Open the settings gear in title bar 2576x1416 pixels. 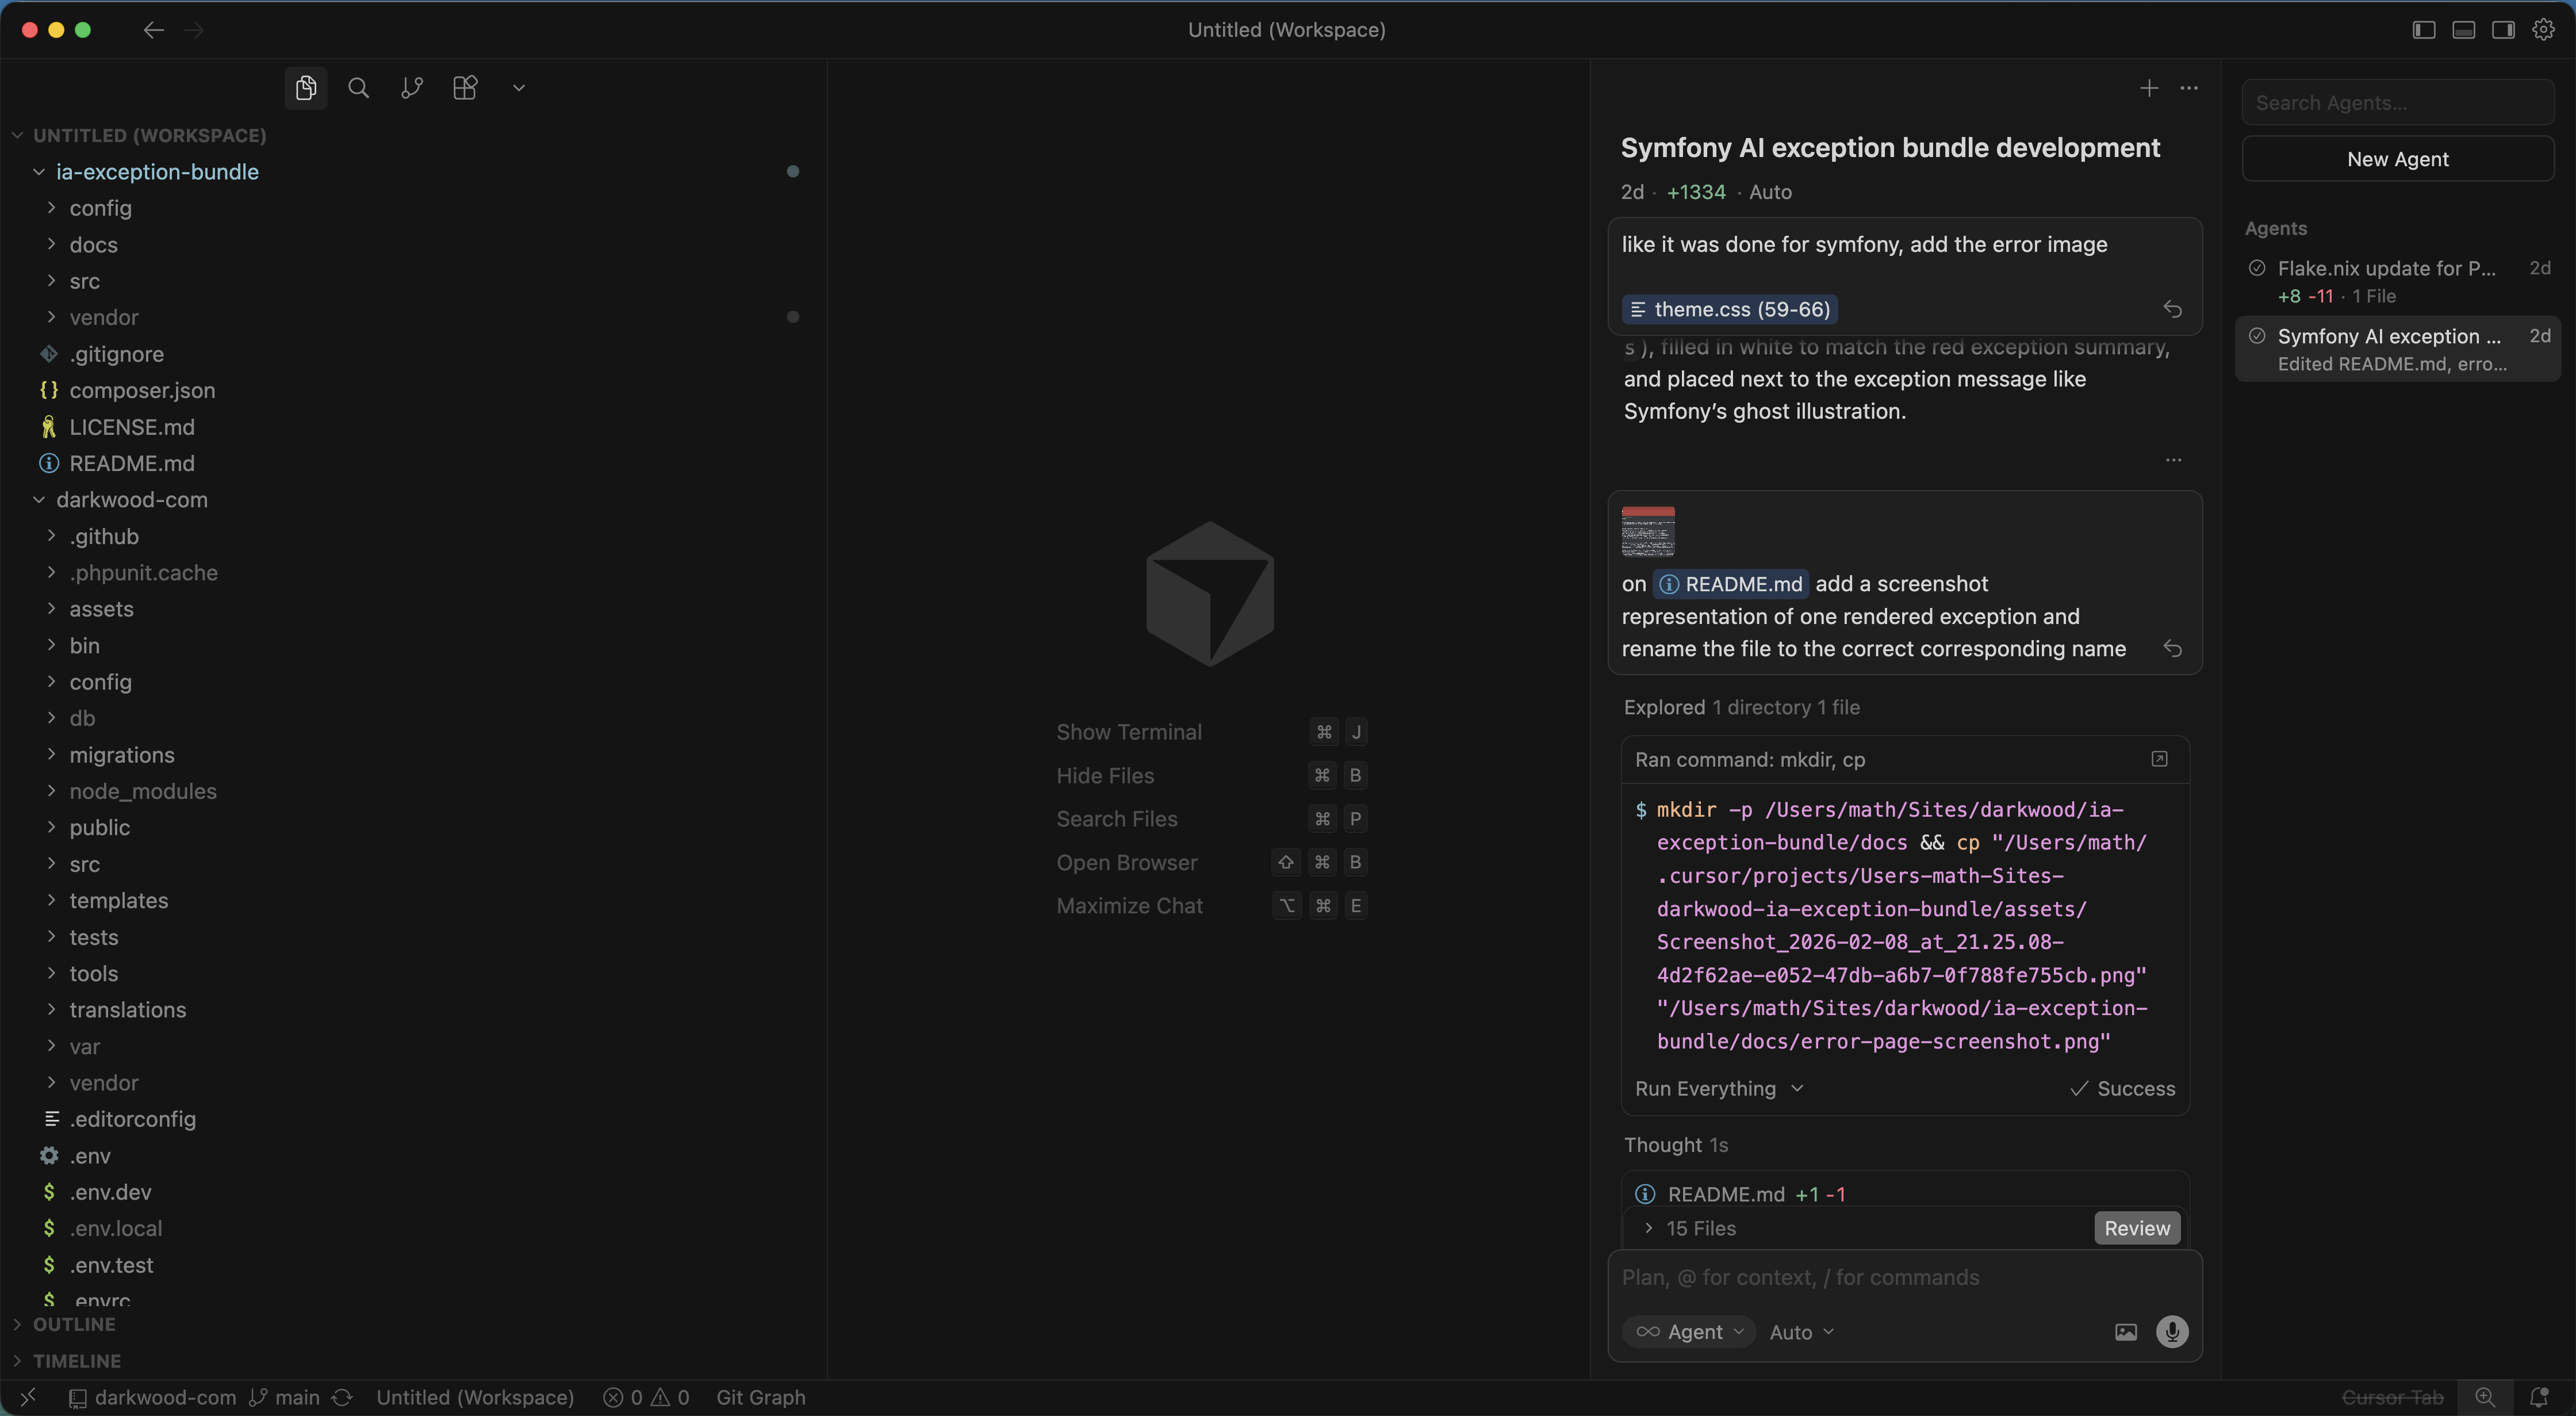coord(2543,30)
